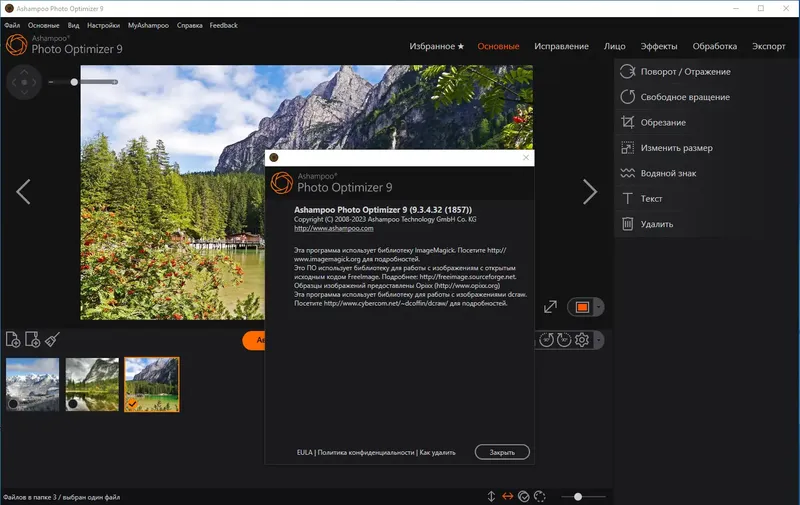This screenshot has height=505, width=800.
Task: Switch to the Лицо tab
Action: [615, 46]
